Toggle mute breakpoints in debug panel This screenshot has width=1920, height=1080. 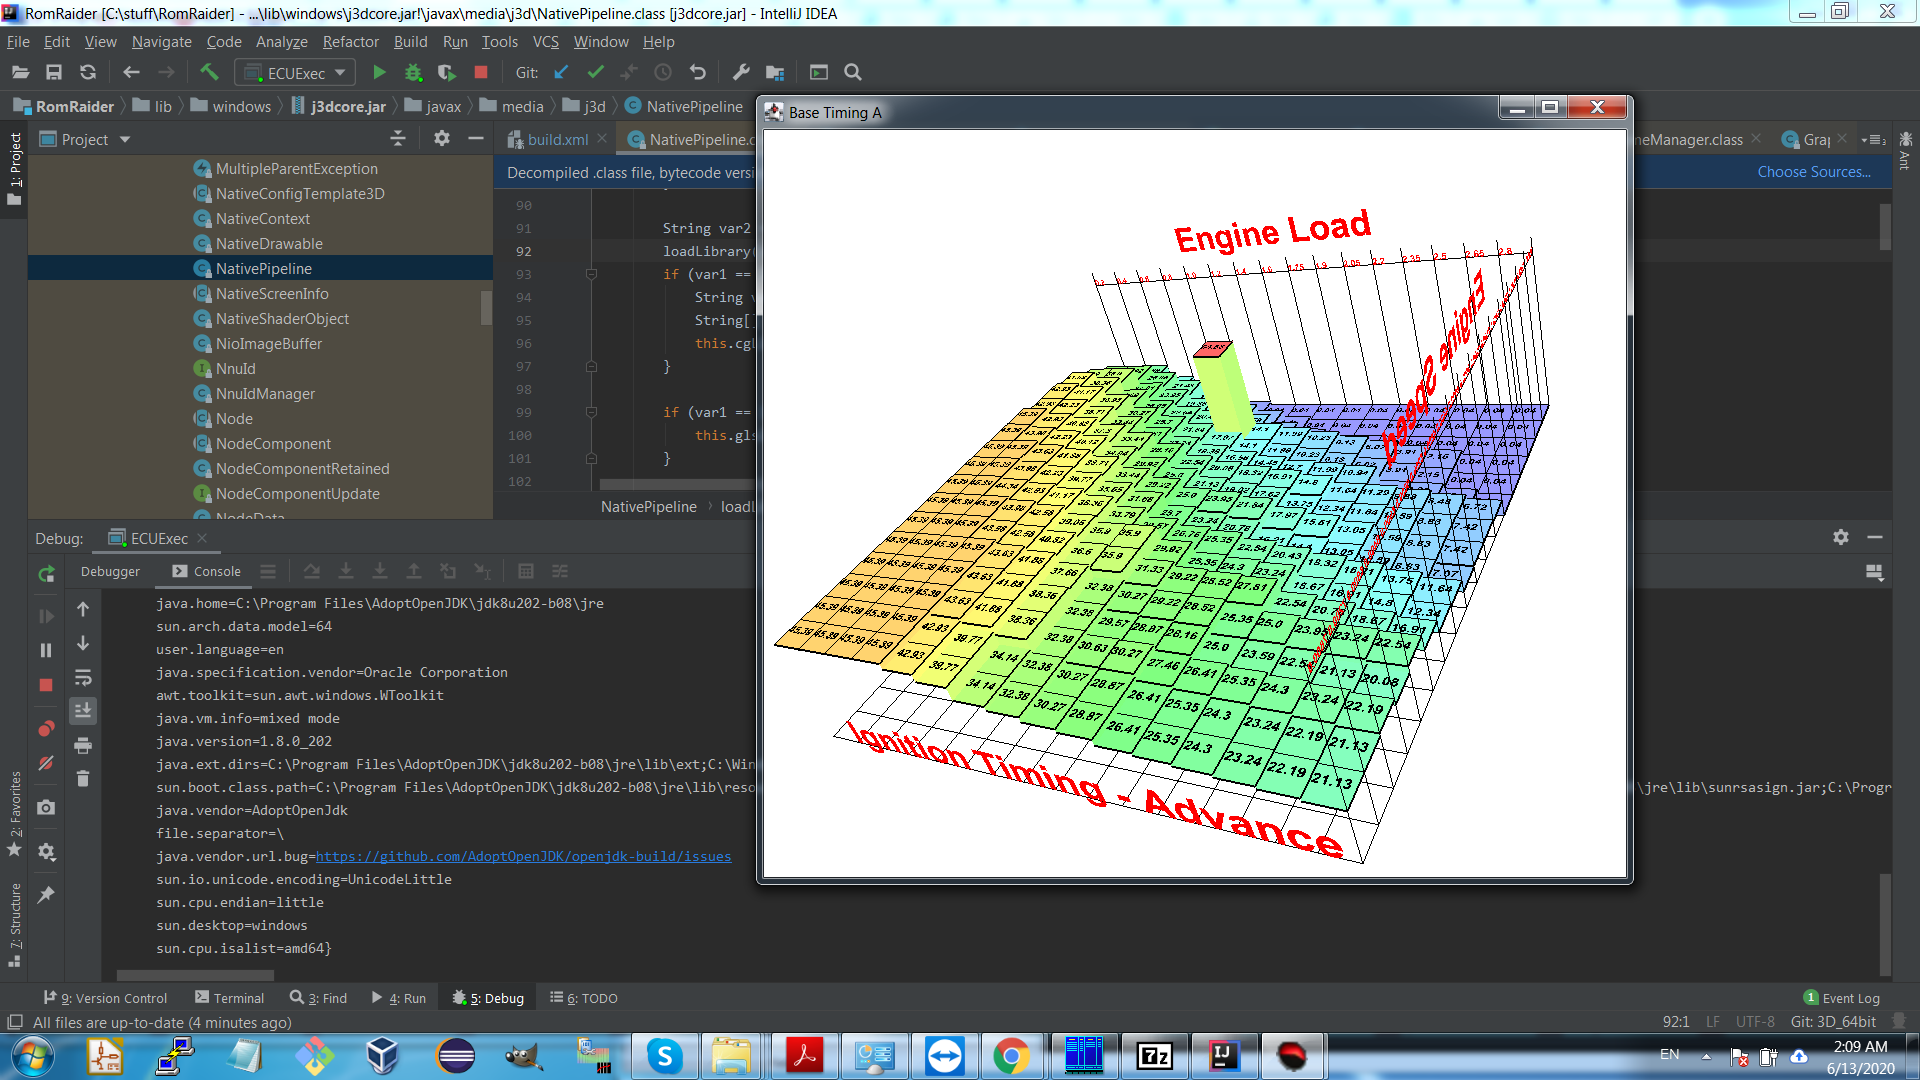point(46,764)
